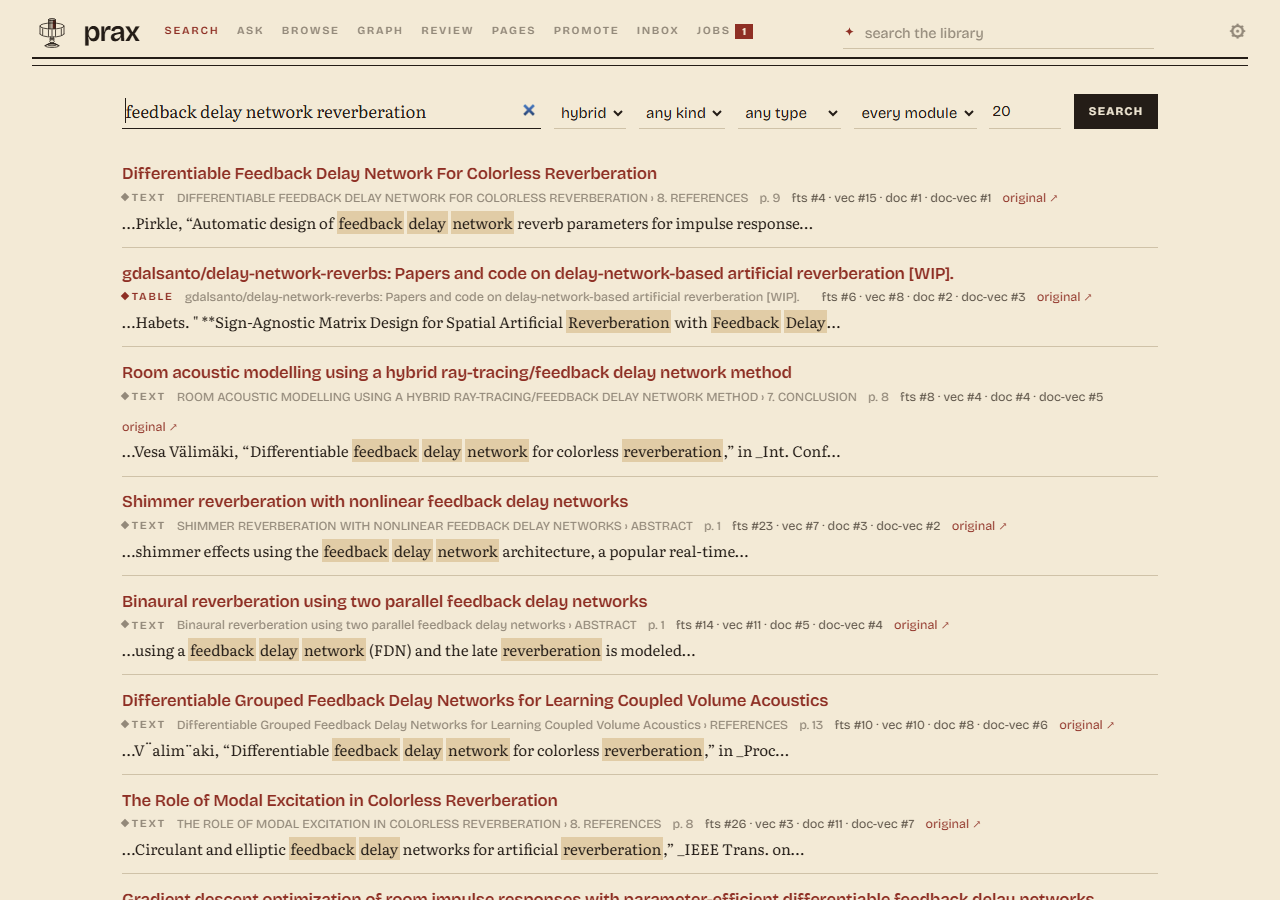Viewport: 1280px width, 900px height.
Task: Click the prax logo icon
Action: (x=52, y=33)
